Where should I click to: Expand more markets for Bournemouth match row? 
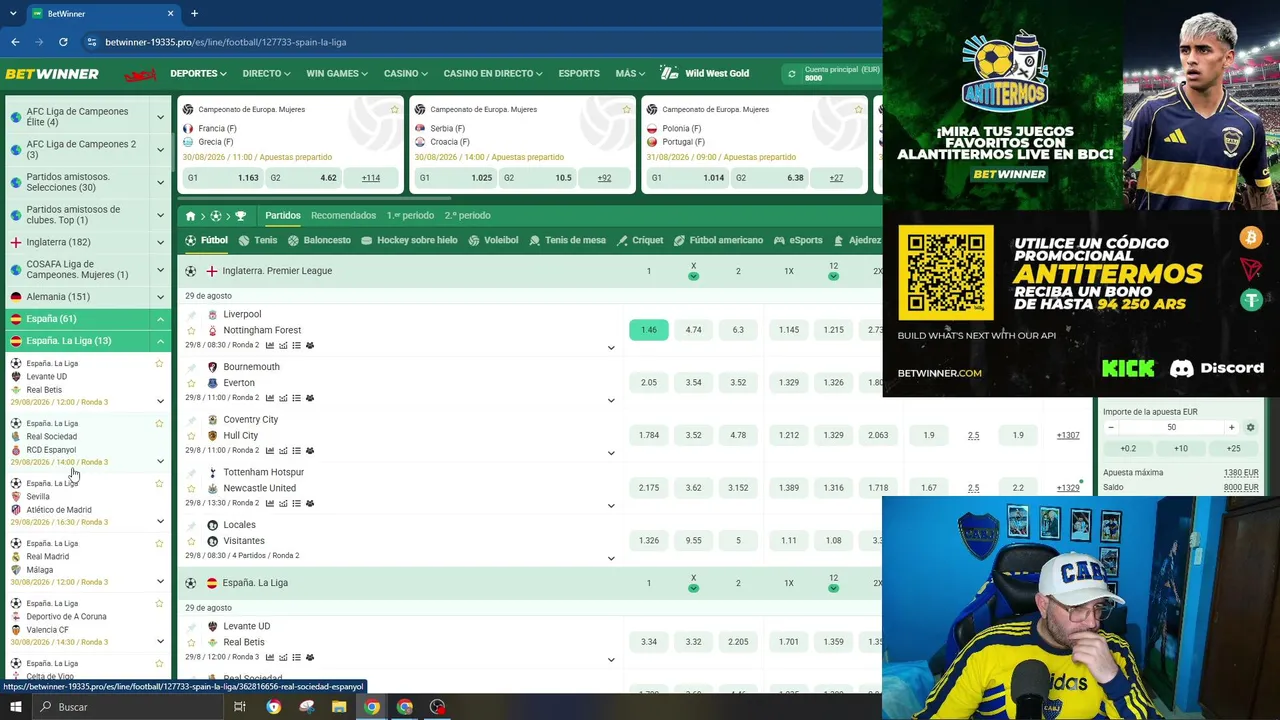click(x=611, y=400)
